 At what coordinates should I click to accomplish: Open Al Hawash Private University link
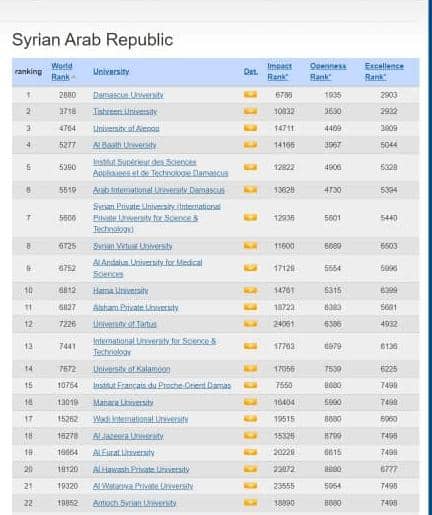click(x=141, y=469)
